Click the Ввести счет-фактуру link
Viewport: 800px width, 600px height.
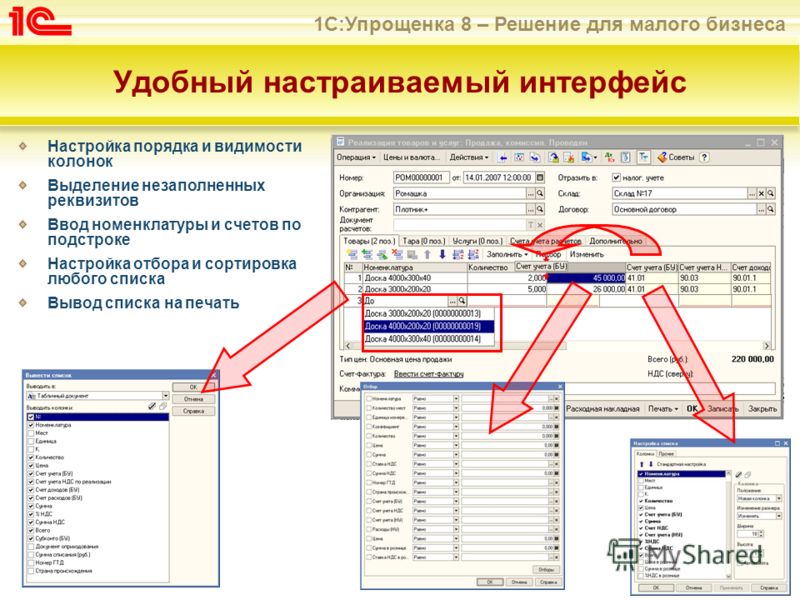point(429,374)
